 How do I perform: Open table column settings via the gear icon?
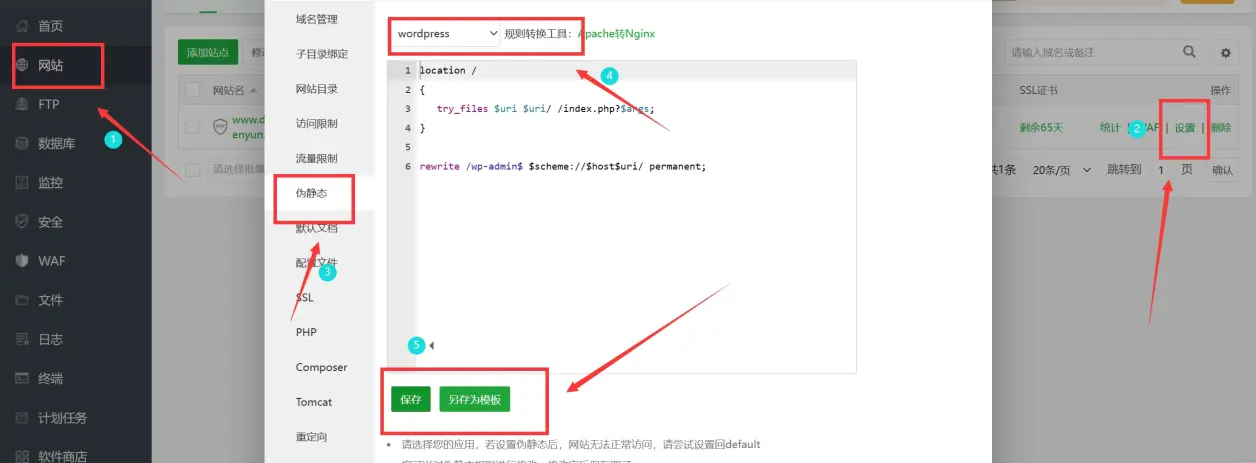tap(1225, 52)
